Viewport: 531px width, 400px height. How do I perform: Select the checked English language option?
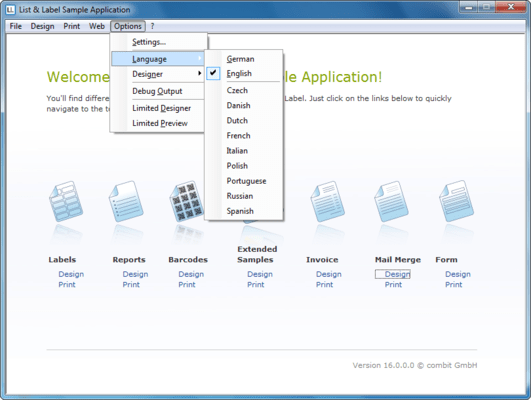pos(244,73)
